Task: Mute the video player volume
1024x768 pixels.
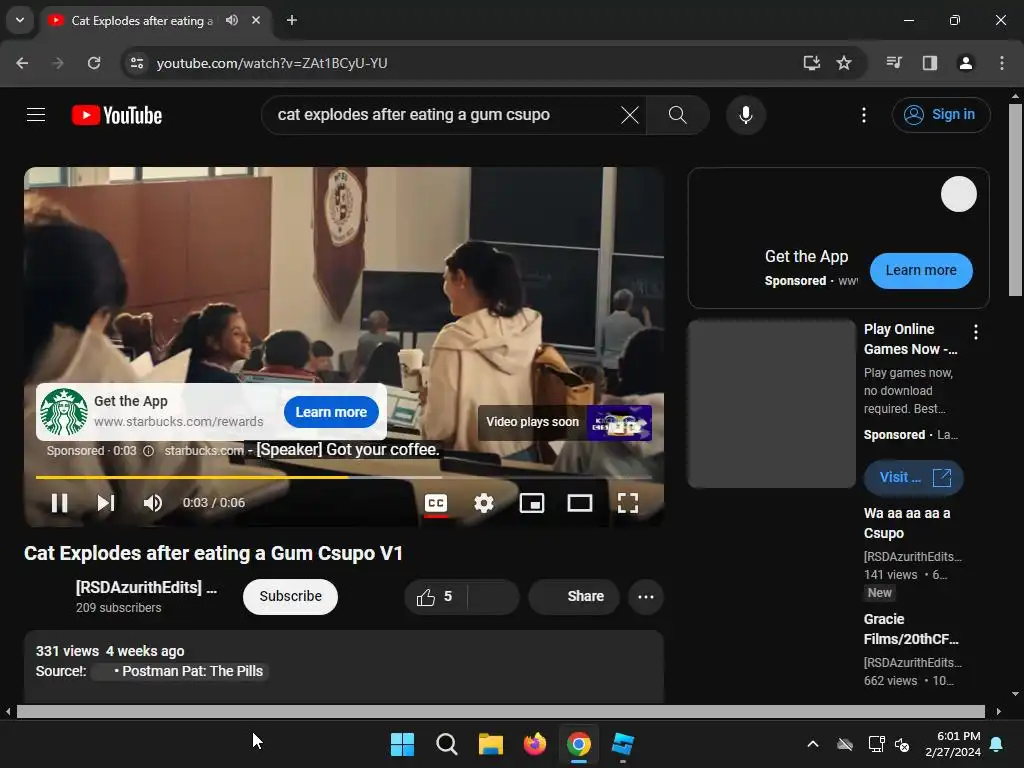Action: (x=153, y=503)
